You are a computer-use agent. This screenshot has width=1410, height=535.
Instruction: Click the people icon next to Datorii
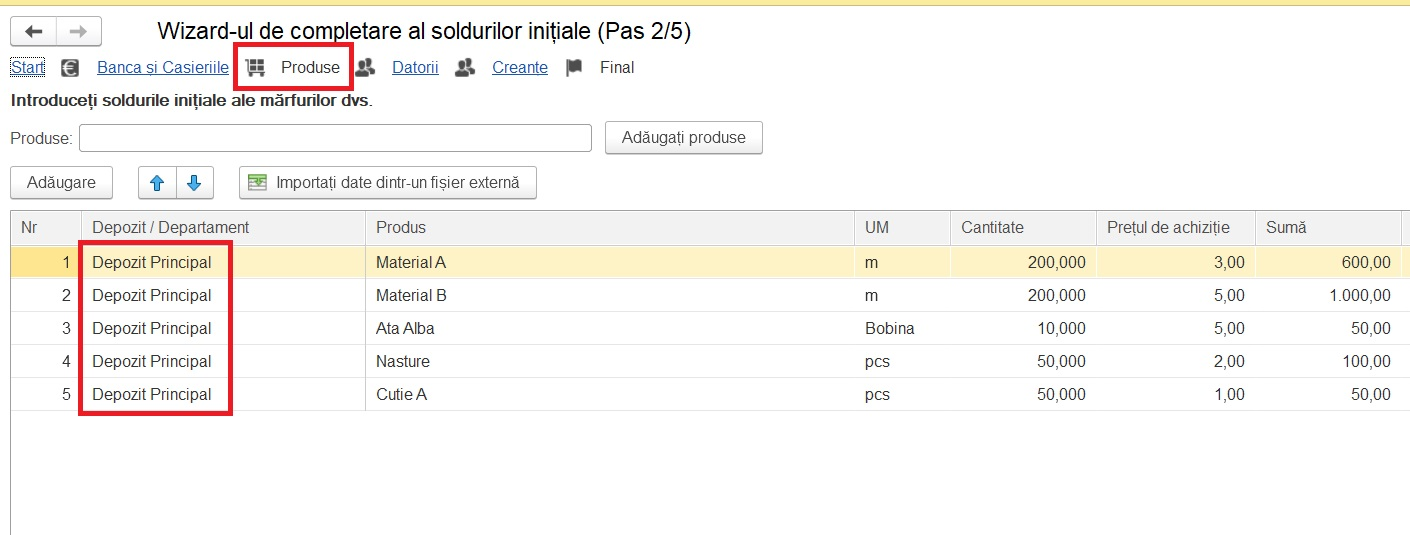tap(366, 68)
